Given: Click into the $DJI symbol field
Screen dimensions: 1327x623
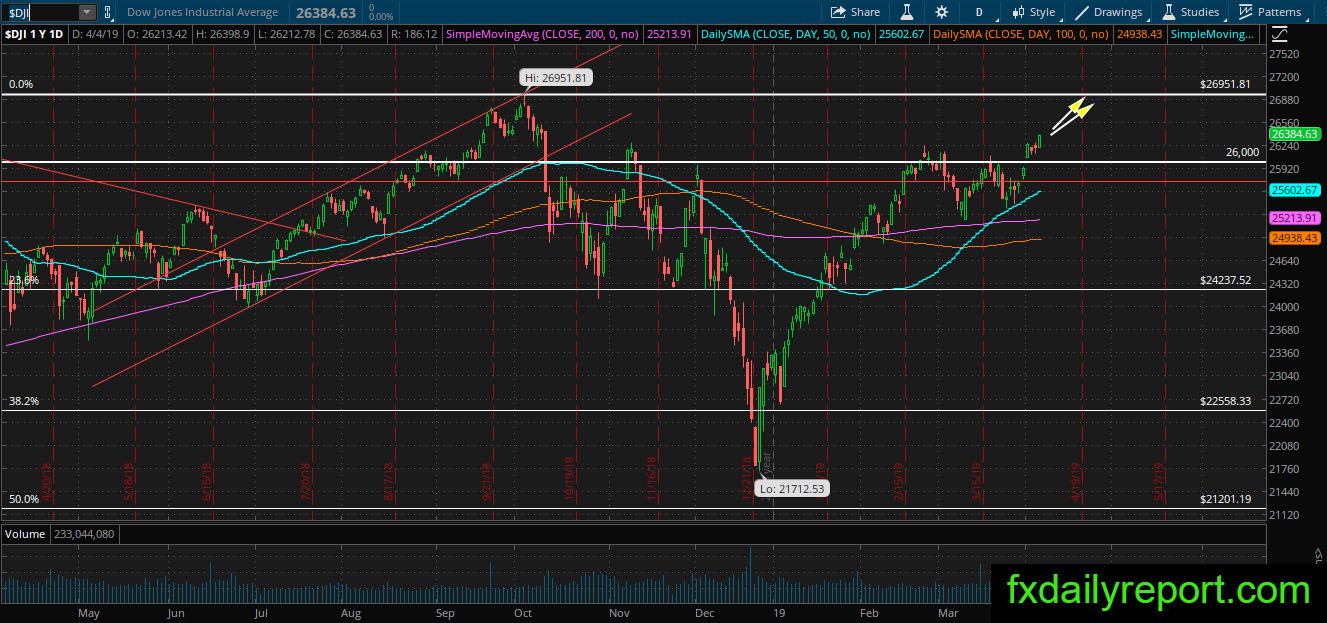Looking at the screenshot, I should pyautogui.click(x=40, y=12).
